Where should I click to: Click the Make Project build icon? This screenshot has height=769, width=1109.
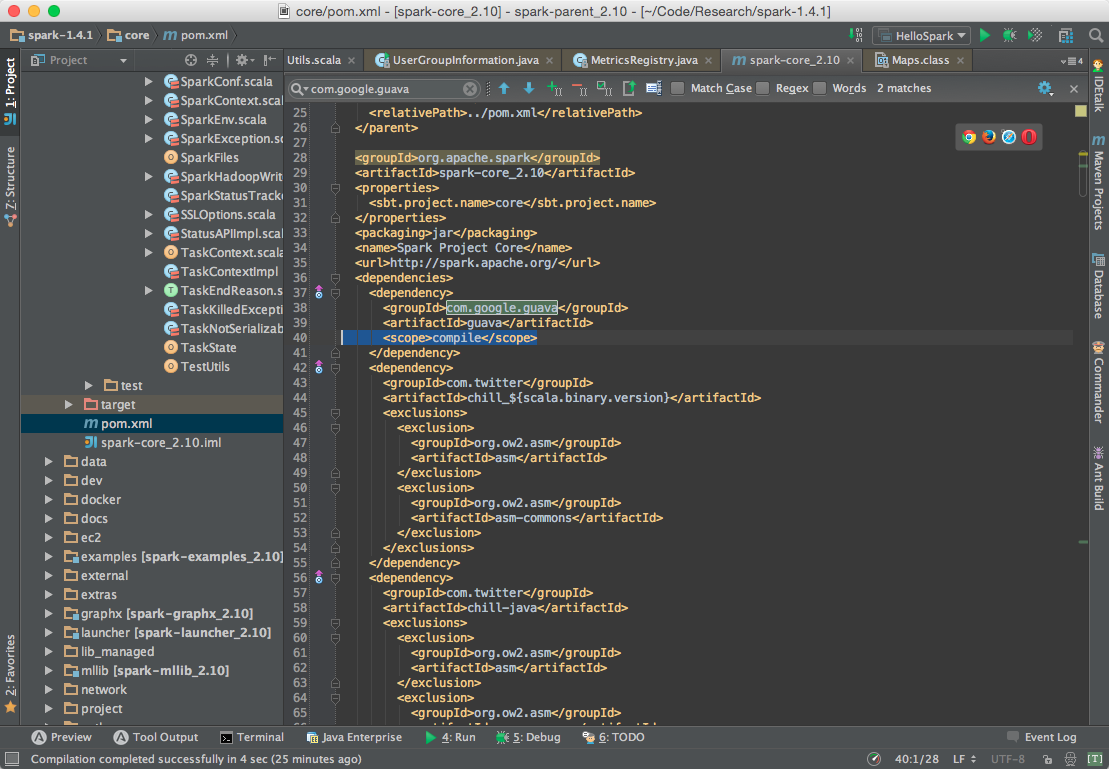coord(853,35)
